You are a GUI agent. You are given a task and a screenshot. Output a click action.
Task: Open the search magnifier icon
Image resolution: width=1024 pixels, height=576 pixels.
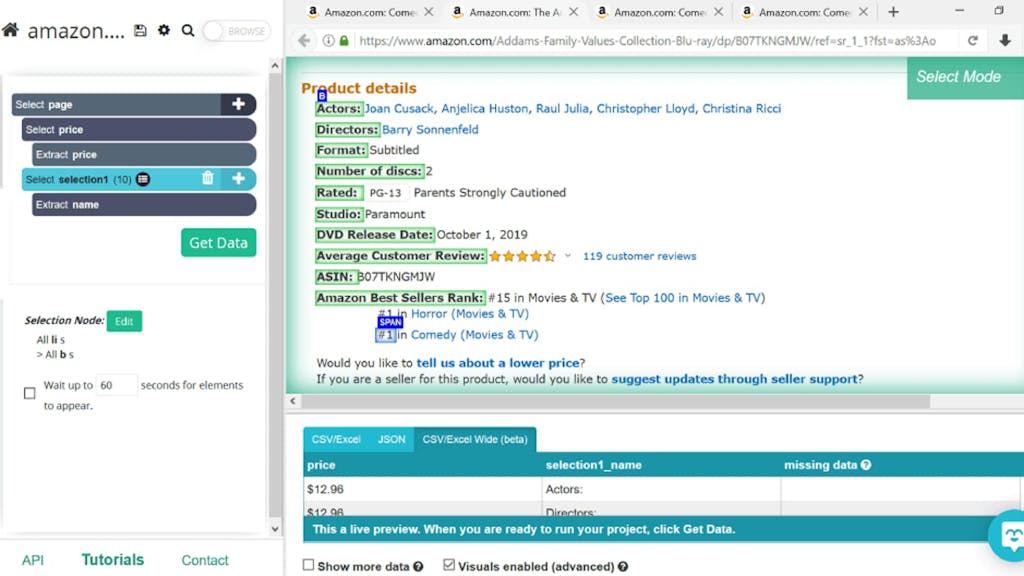[188, 31]
